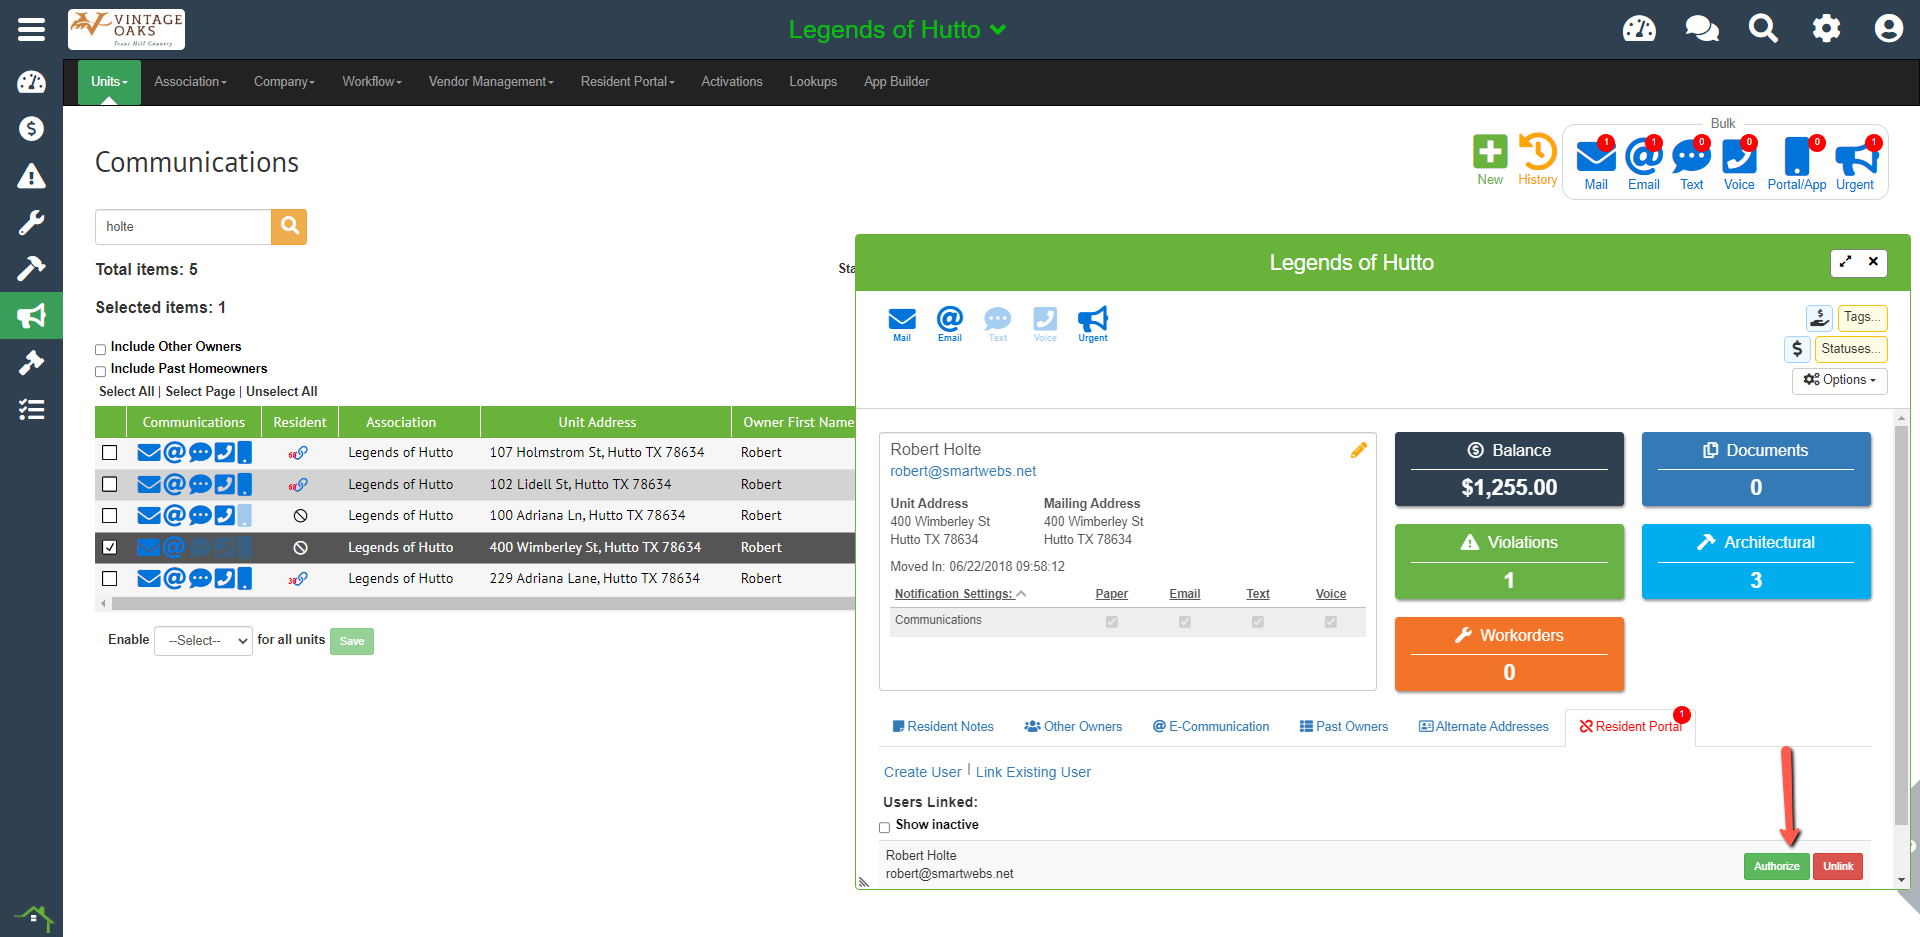1920x937 pixels.
Task: Click the Bulk Email icon
Action: (1643, 164)
